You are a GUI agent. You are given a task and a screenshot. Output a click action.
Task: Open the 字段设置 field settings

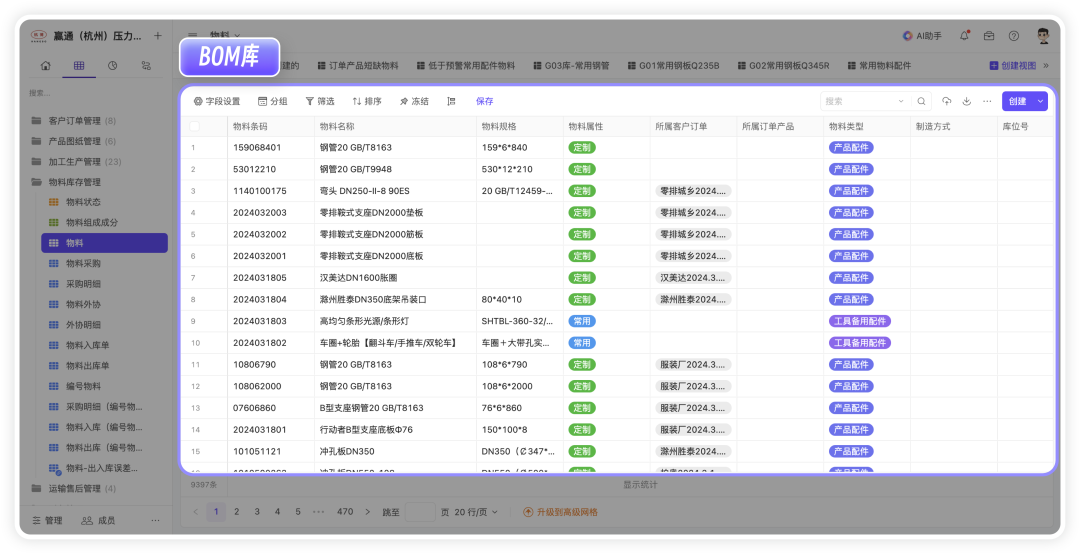(x=216, y=101)
